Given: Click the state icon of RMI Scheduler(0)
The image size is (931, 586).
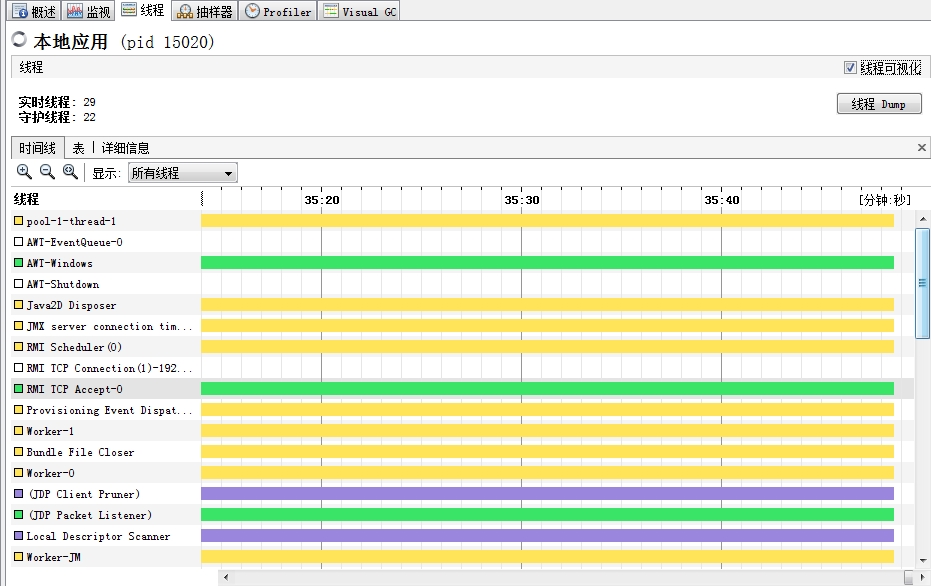Looking at the screenshot, I should tap(18, 347).
